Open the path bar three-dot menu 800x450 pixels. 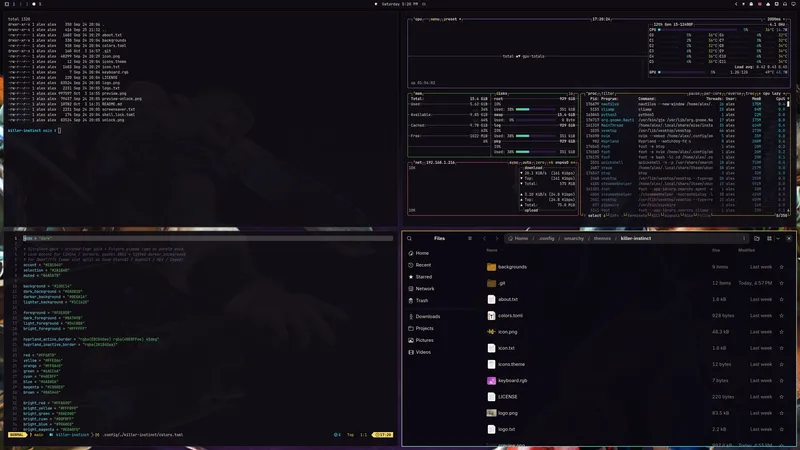point(744,238)
